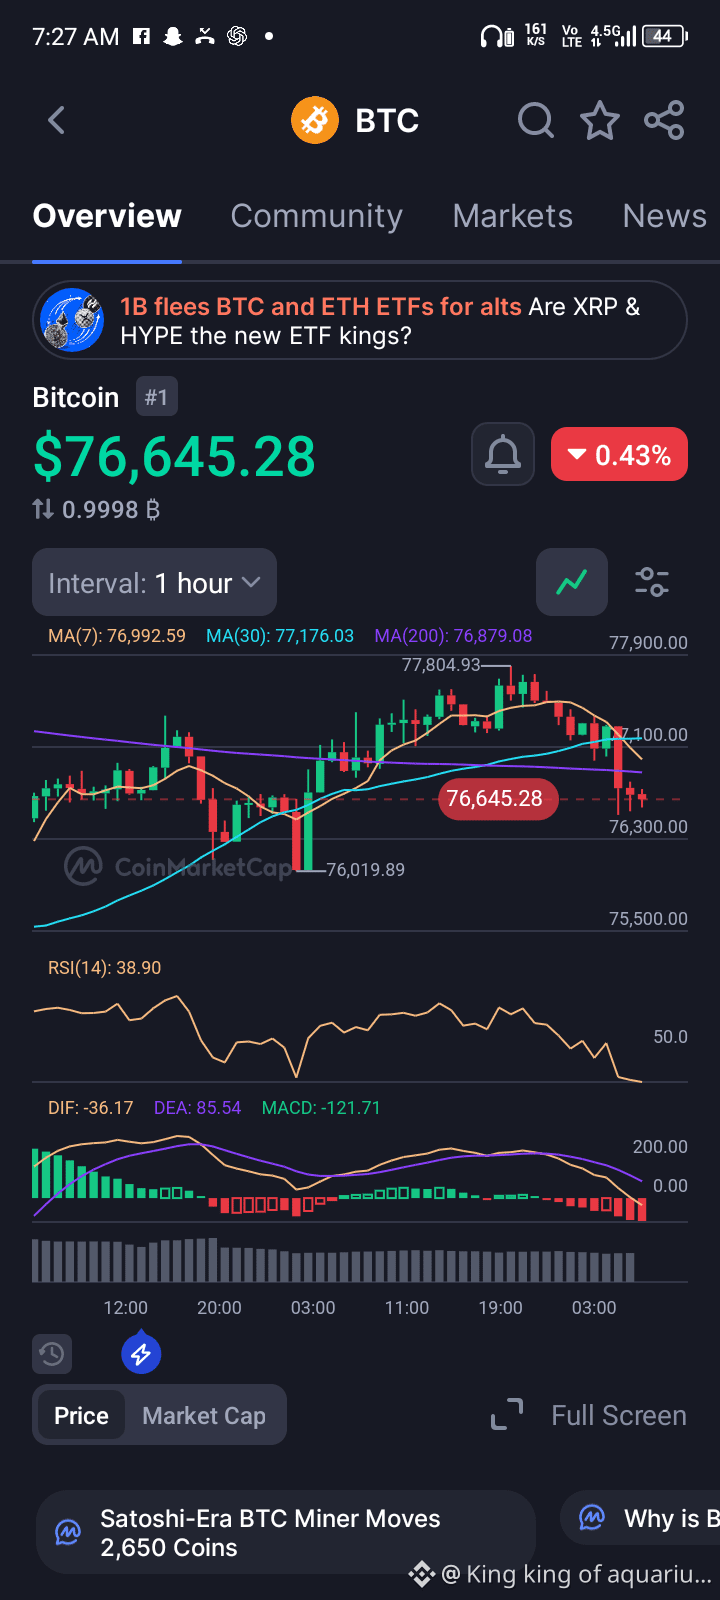720x1600 pixels.
Task: Tap DIF: -36.17 label
Action: [91, 1107]
